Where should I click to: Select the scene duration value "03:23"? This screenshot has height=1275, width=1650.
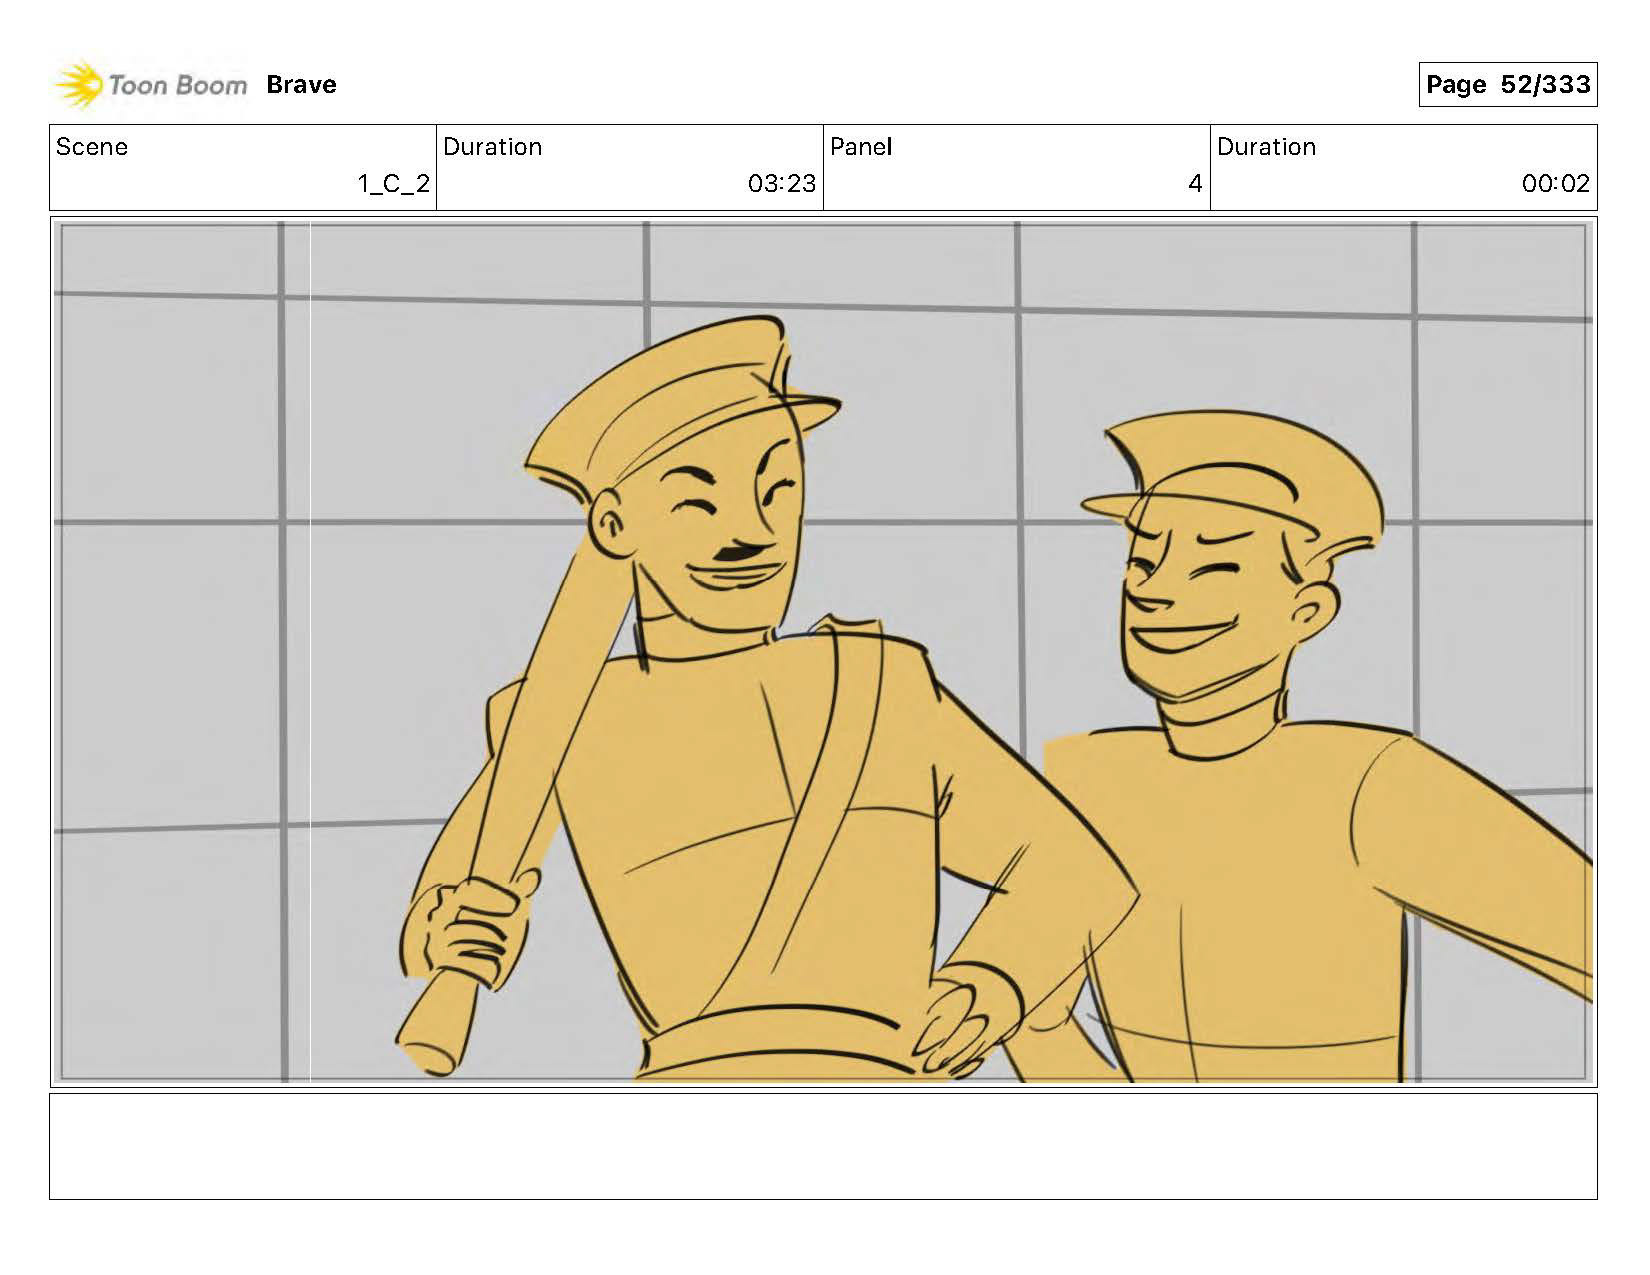(x=782, y=184)
